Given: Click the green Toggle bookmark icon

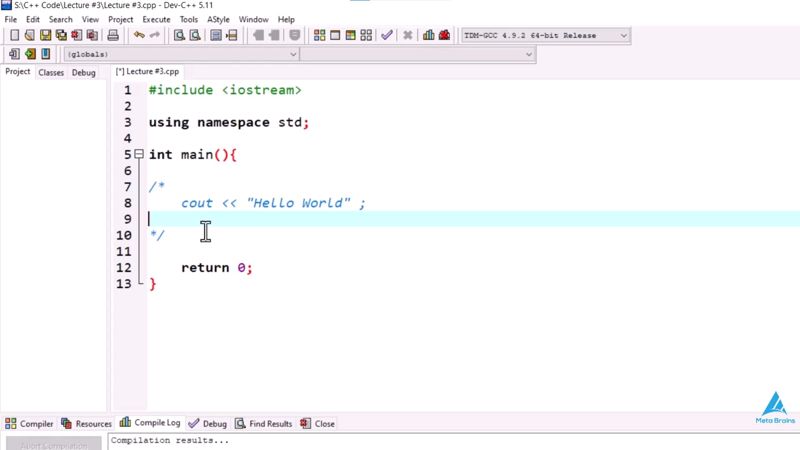Looking at the screenshot, I should tap(30, 54).
